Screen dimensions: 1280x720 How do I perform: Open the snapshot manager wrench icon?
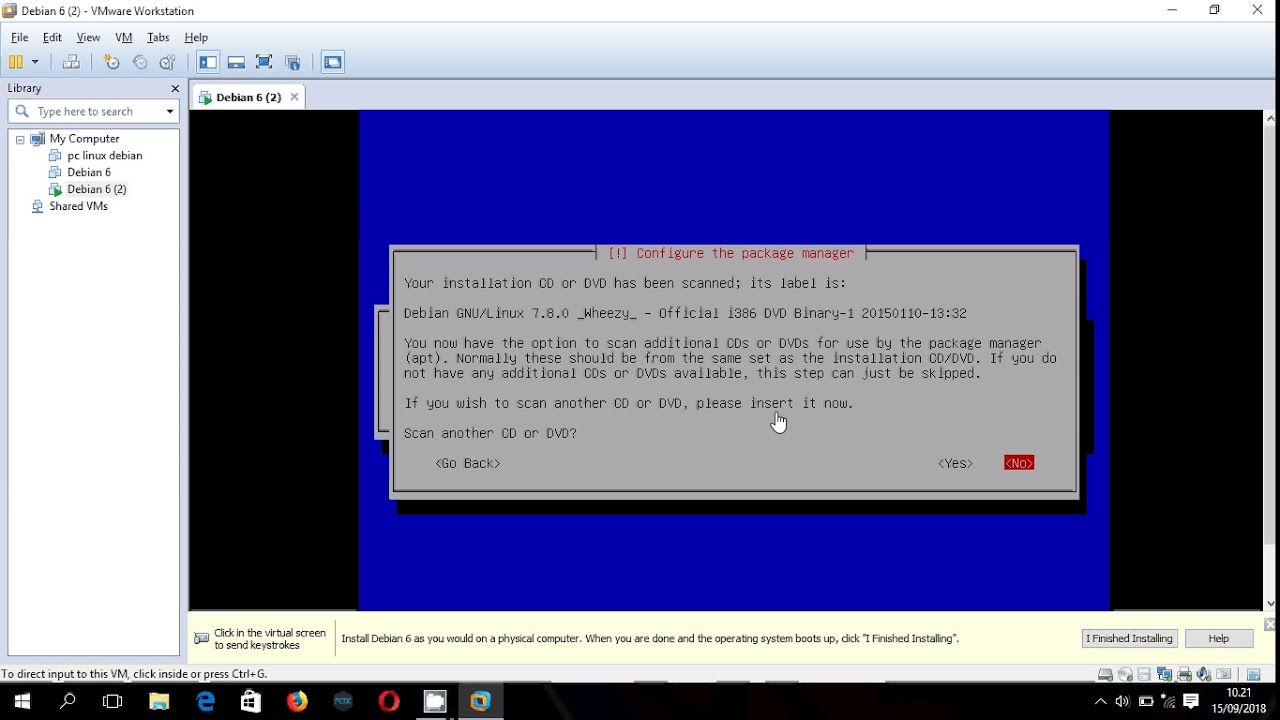tap(168, 62)
